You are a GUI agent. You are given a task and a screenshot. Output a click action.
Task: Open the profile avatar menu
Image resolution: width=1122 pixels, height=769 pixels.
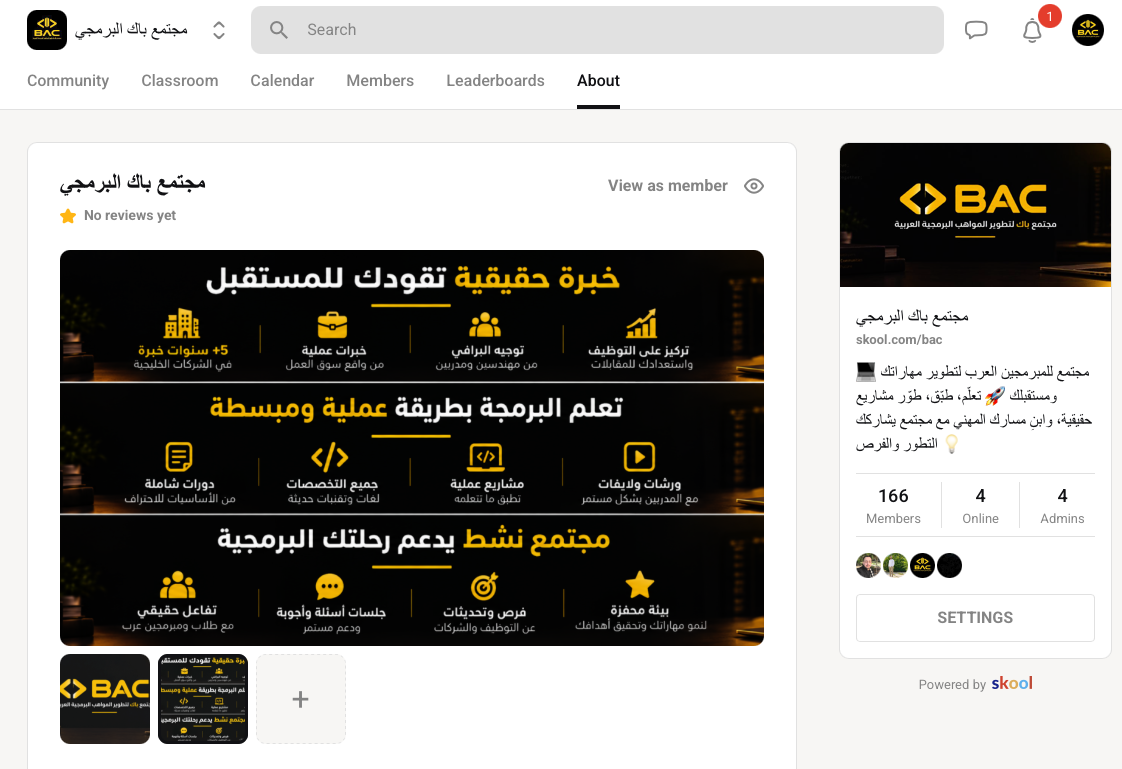[x=1088, y=30]
